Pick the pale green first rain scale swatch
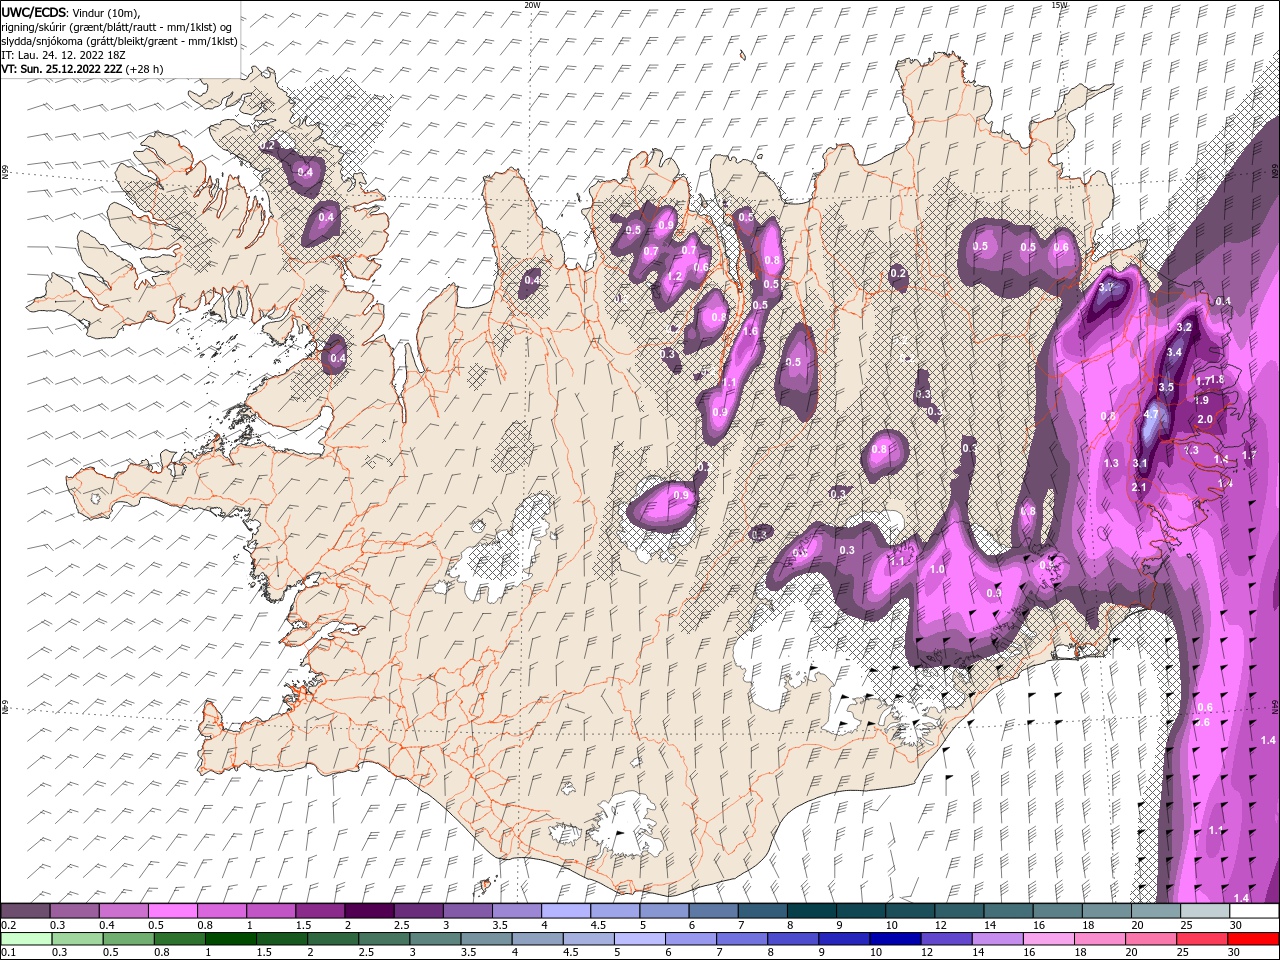The height and width of the screenshot is (960, 1280). [x=26, y=939]
